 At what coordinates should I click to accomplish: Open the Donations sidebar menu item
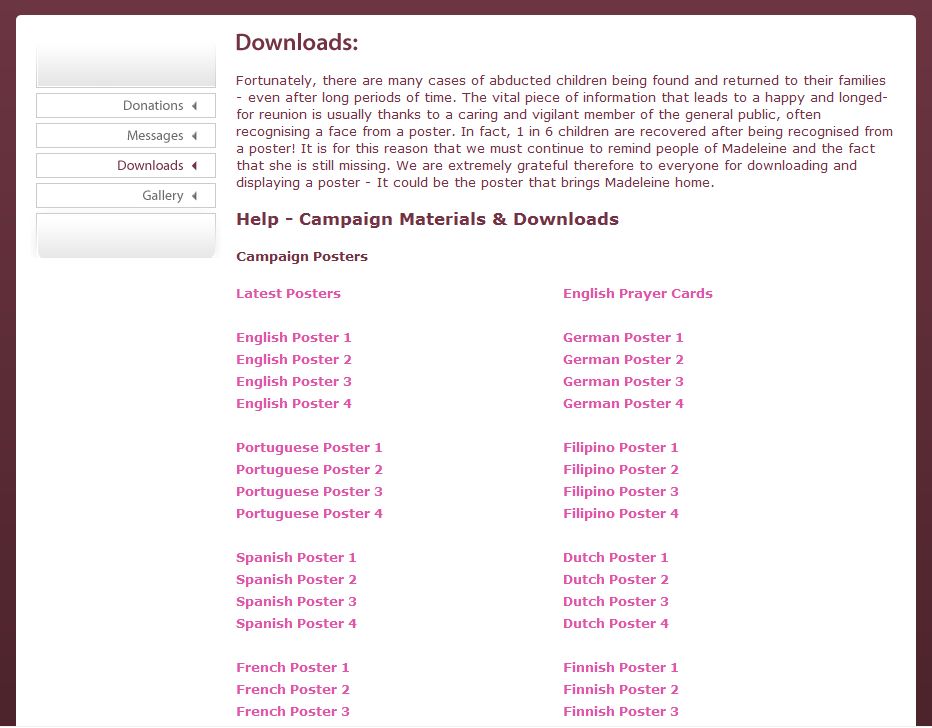point(153,106)
